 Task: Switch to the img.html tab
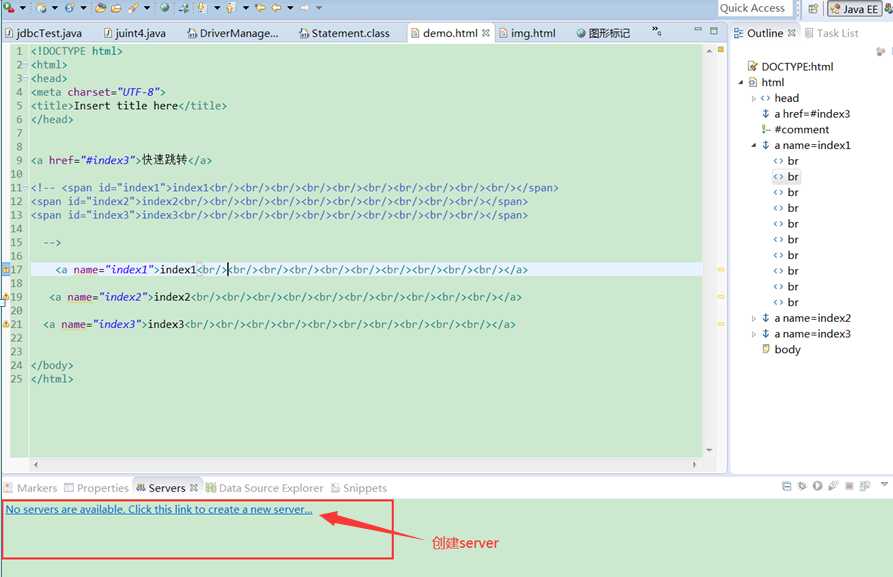(x=527, y=33)
